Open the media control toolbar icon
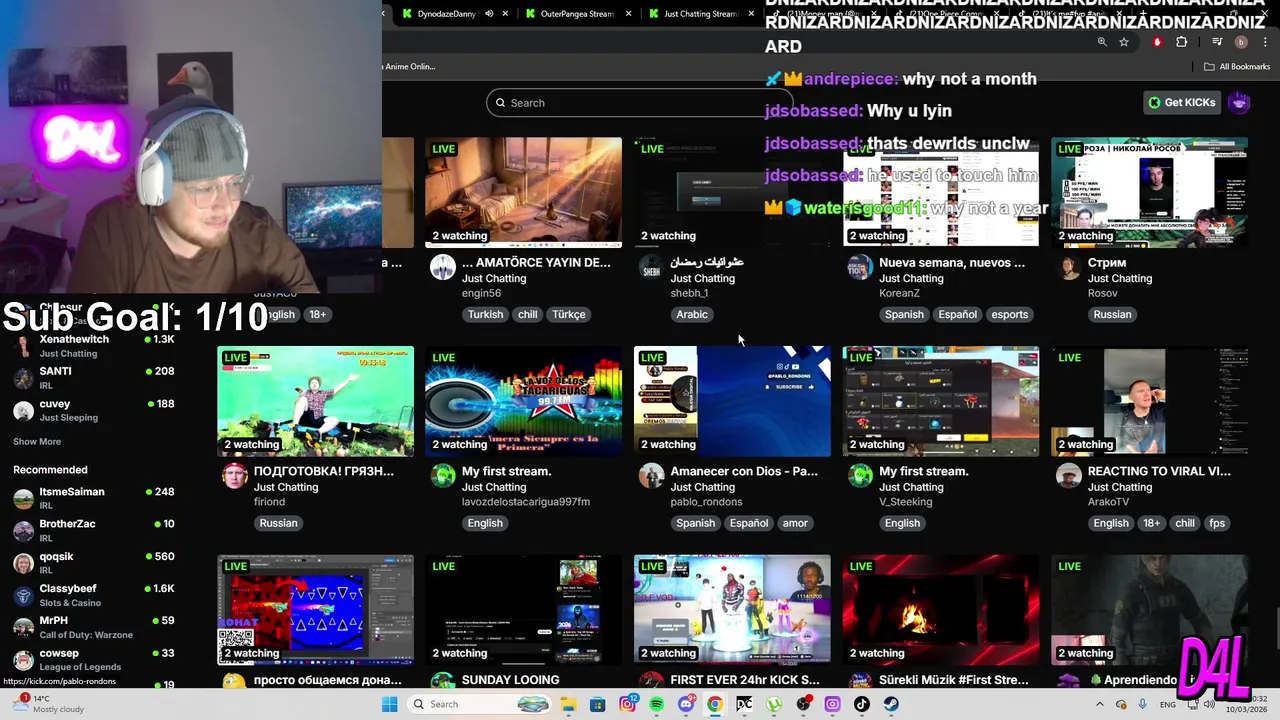 pos(1217,42)
